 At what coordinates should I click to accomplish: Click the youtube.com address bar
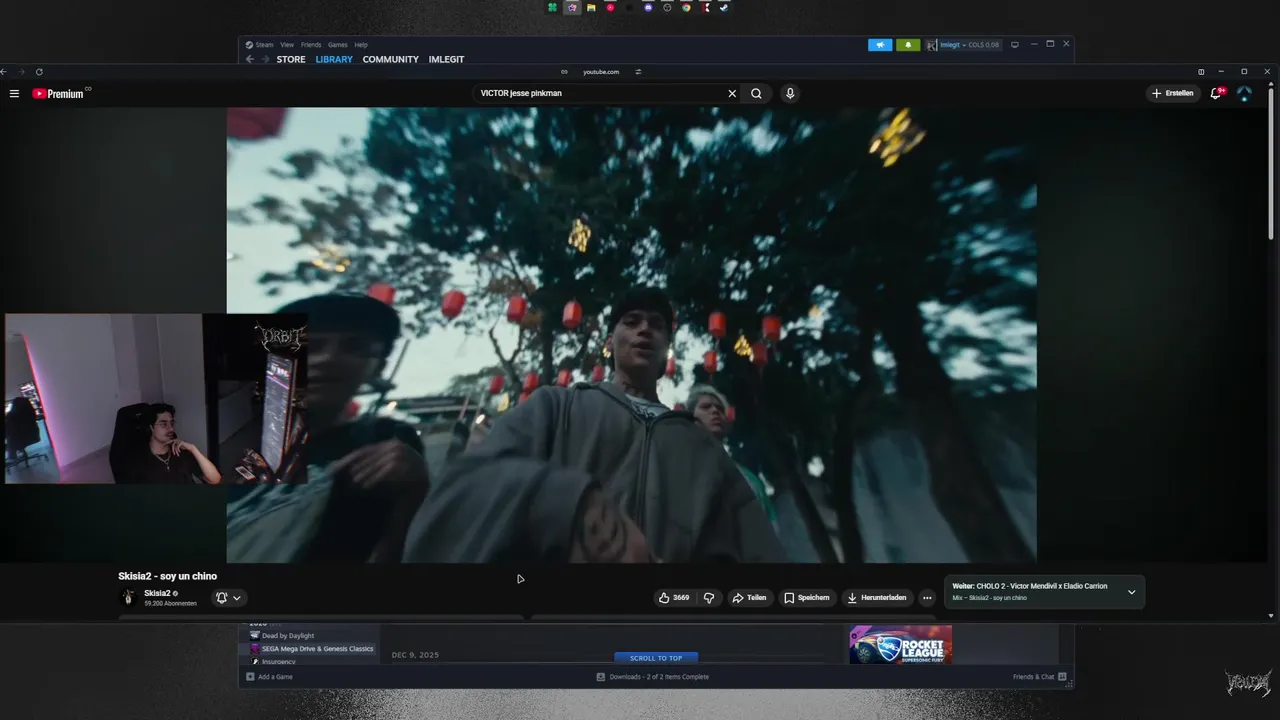pyautogui.click(x=601, y=72)
